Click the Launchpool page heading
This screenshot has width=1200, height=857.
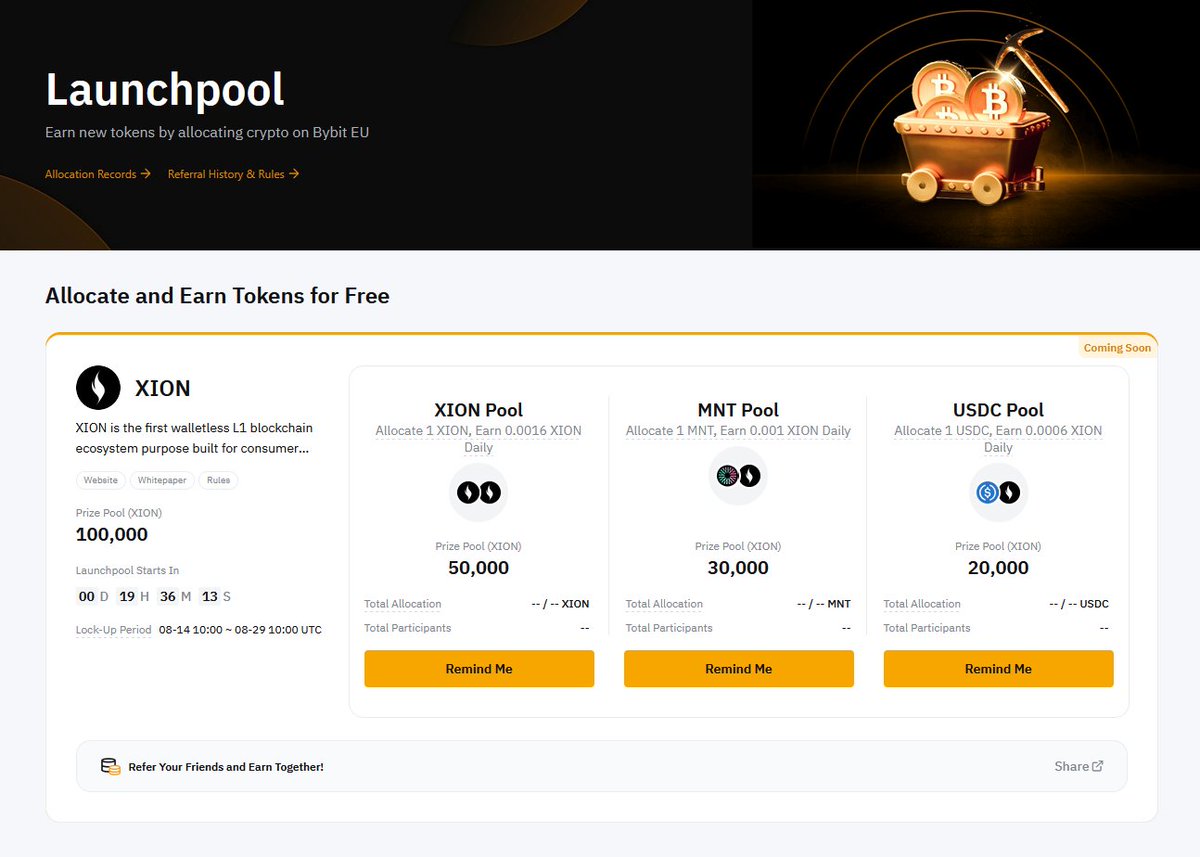(x=165, y=90)
